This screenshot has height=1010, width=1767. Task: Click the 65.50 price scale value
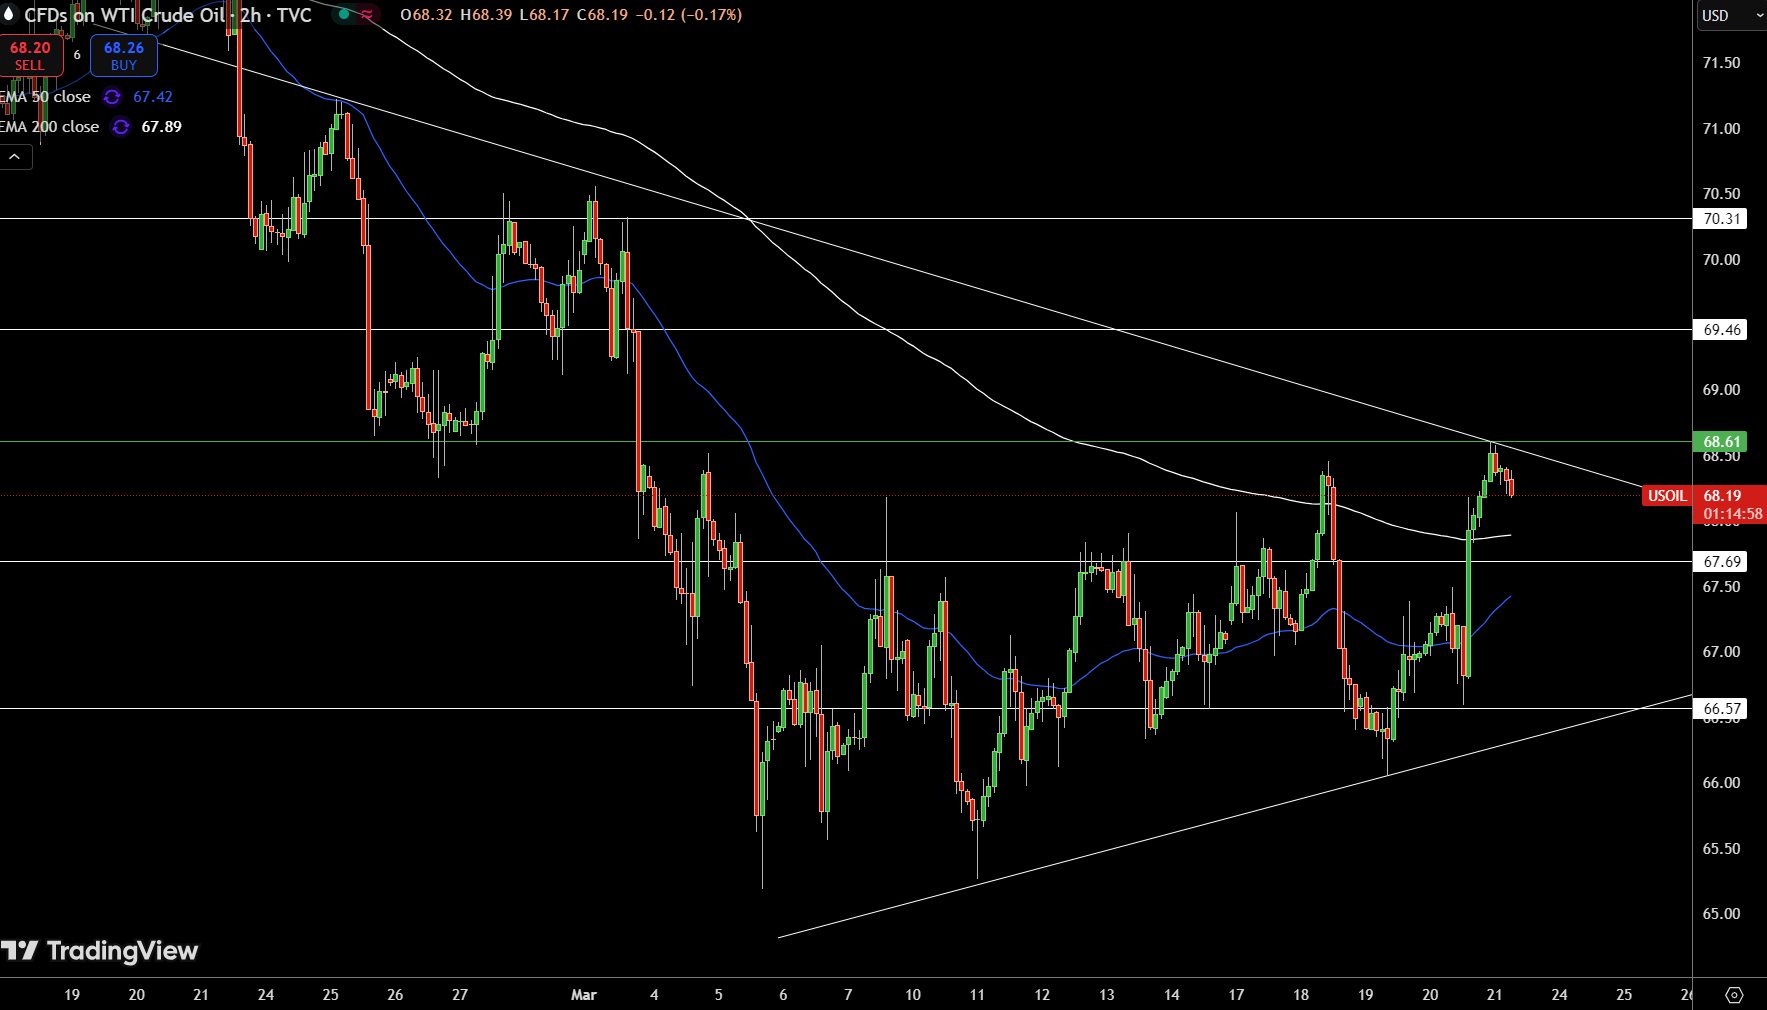tap(1721, 849)
